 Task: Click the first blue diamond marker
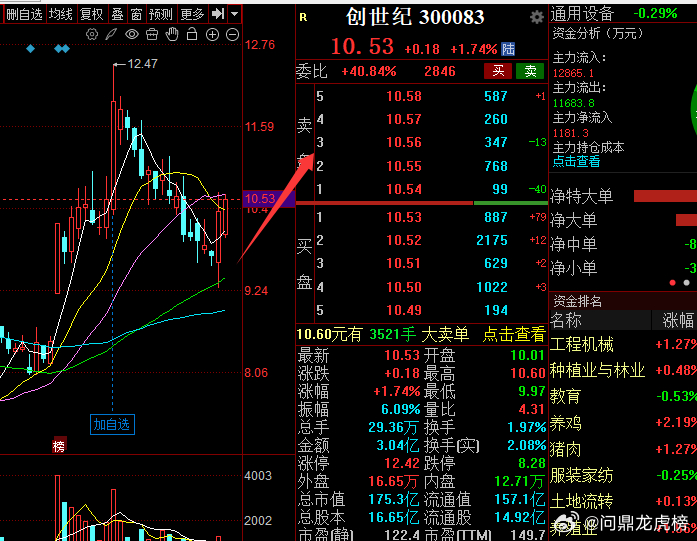(x=30, y=48)
